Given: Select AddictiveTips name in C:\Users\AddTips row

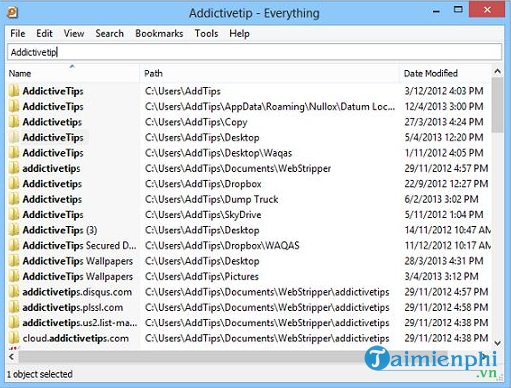Looking at the screenshot, I should (x=53, y=91).
